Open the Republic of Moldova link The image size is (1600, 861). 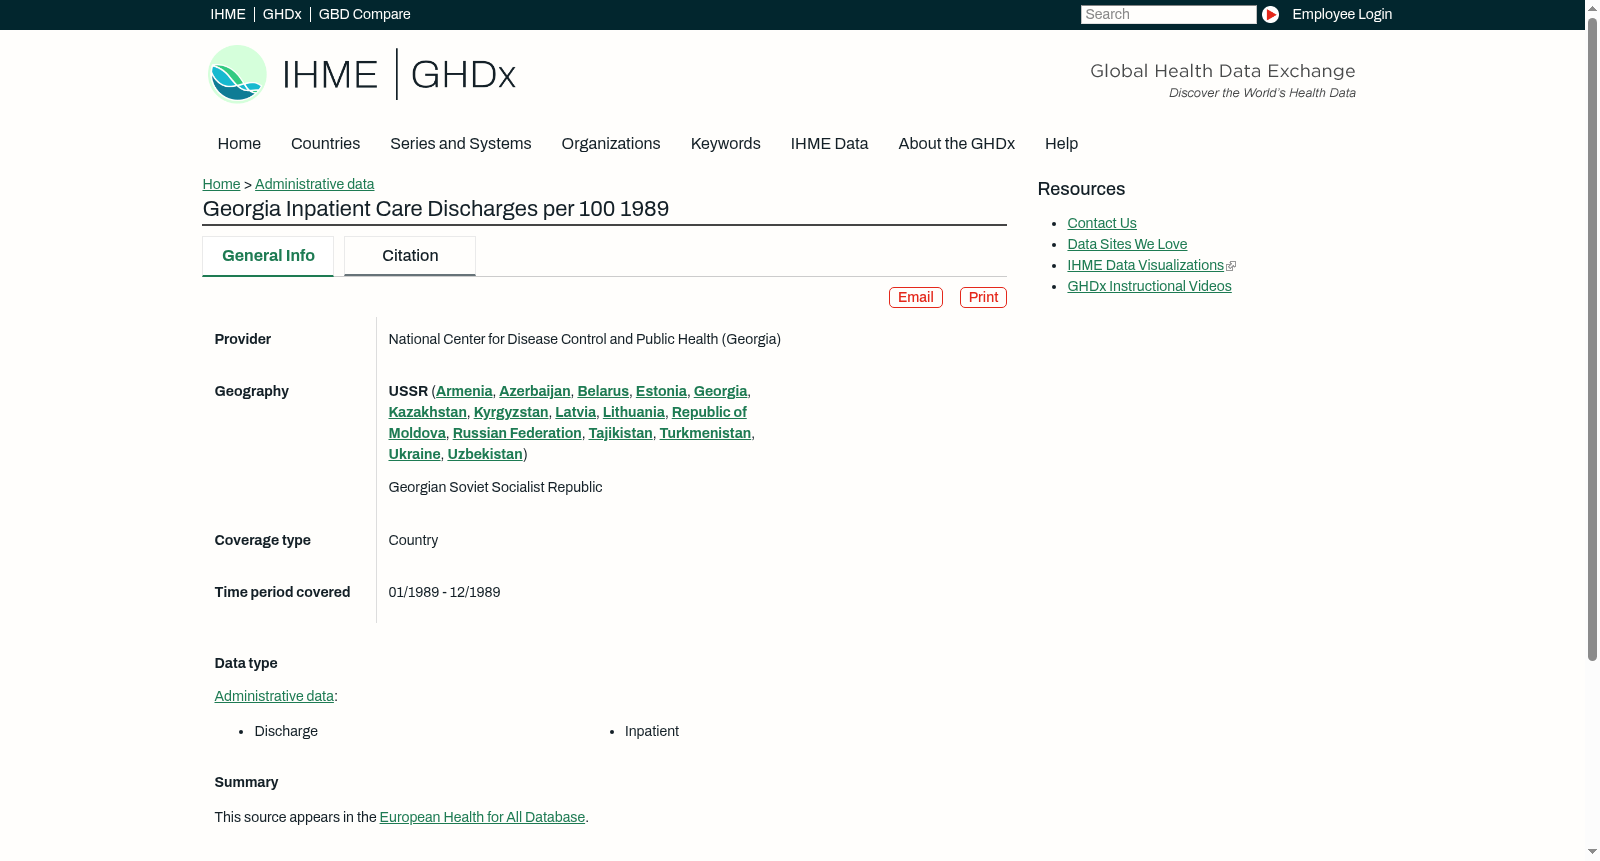pyautogui.click(x=709, y=413)
